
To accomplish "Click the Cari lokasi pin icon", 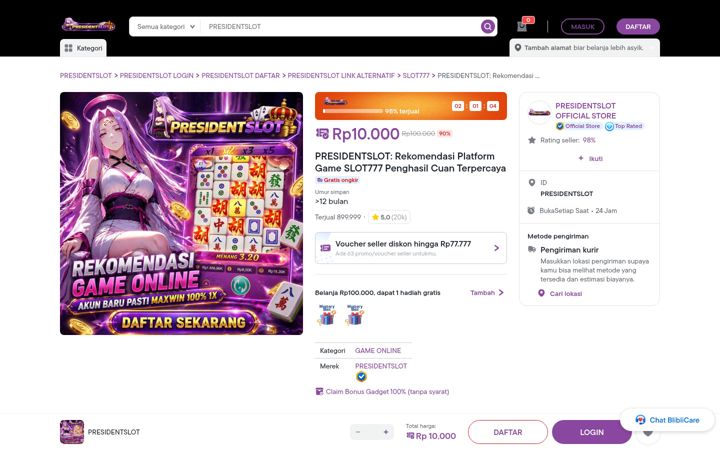I will tap(541, 293).
